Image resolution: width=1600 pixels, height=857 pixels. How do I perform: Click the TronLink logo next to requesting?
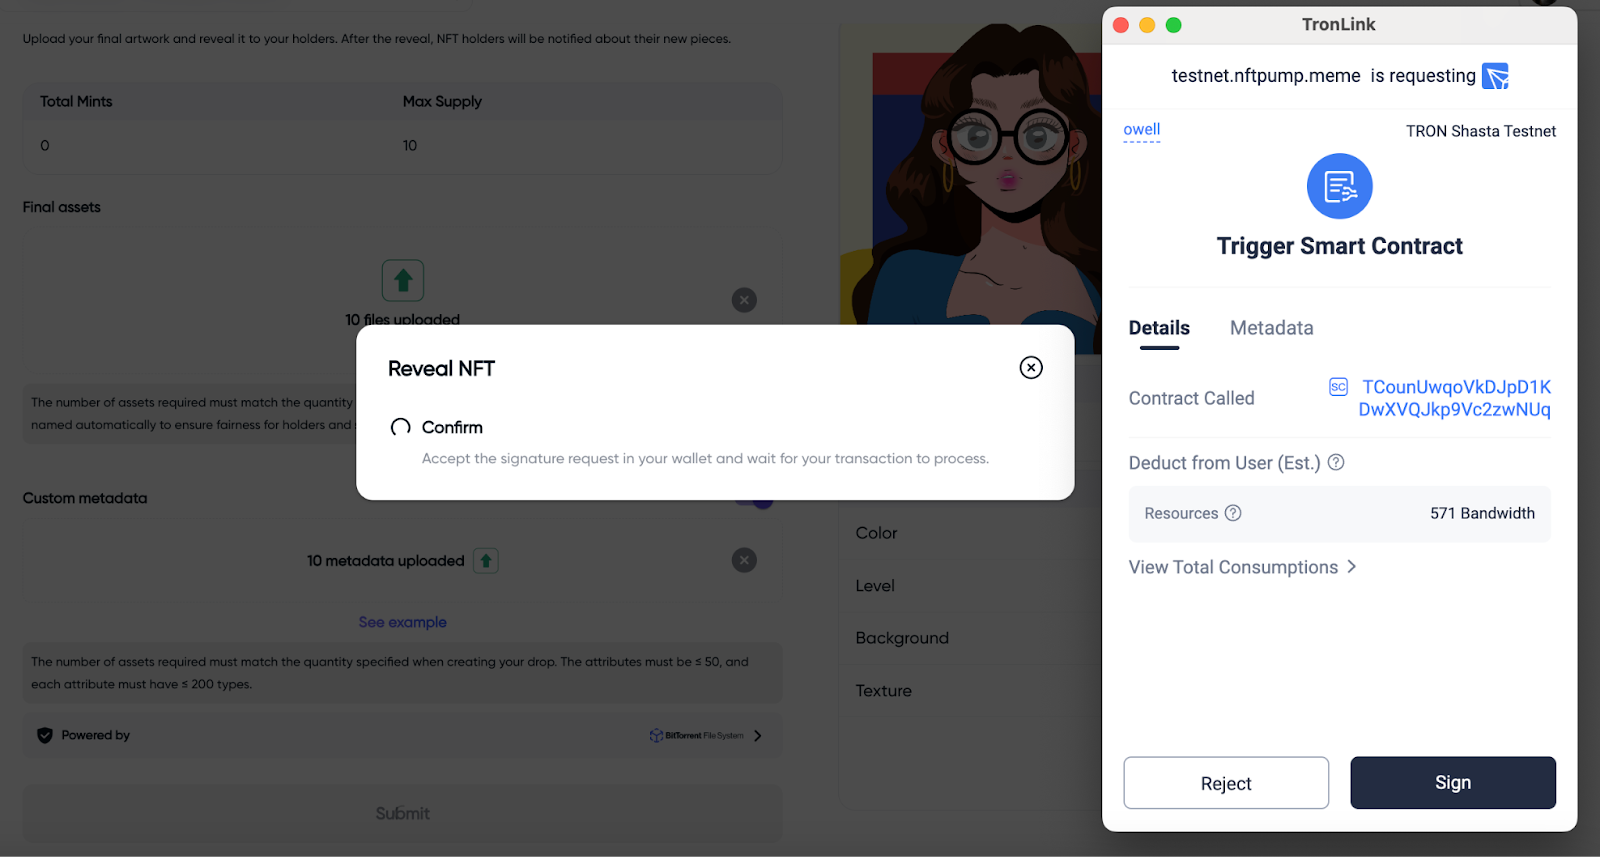1495,76
